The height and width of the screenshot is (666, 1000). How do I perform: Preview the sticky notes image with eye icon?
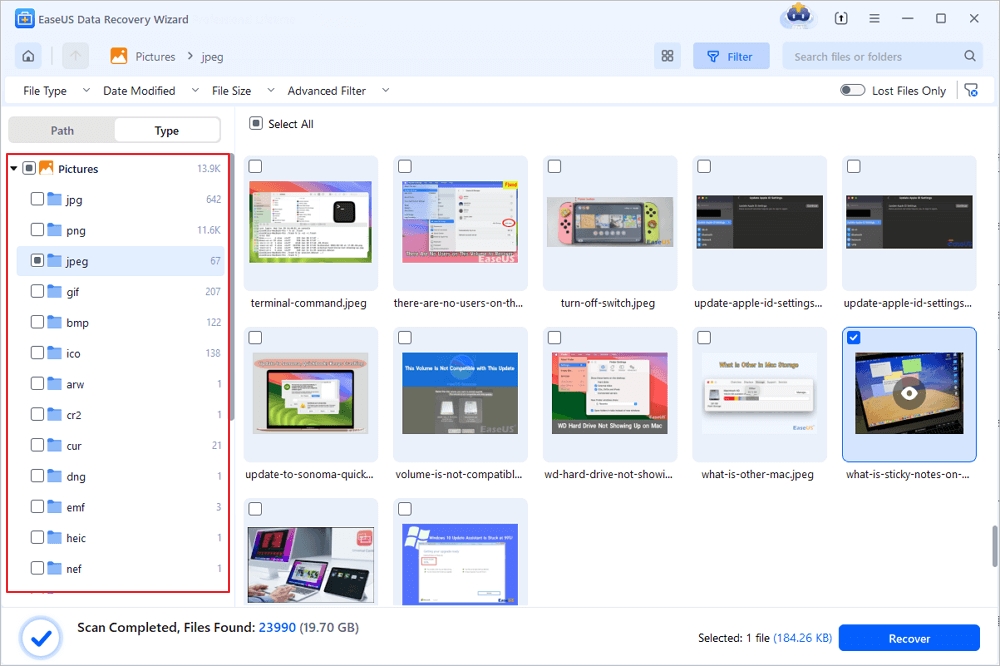tap(908, 393)
